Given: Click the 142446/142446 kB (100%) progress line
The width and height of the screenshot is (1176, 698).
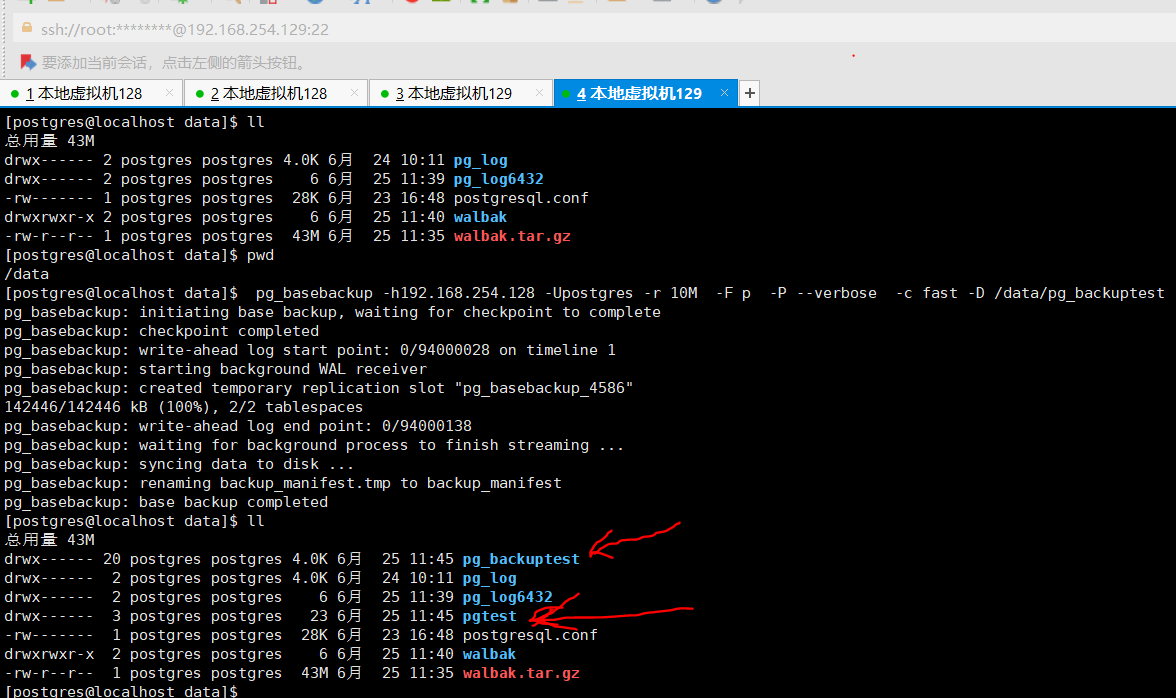Looking at the screenshot, I should point(183,407).
